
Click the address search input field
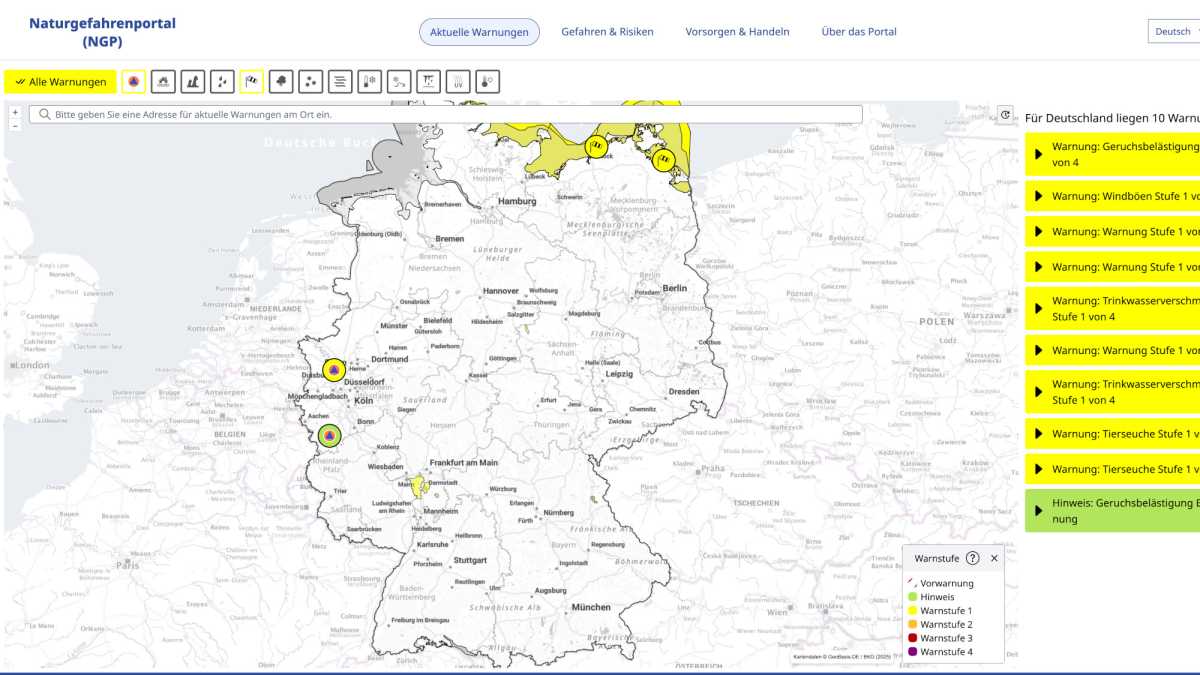click(450, 113)
